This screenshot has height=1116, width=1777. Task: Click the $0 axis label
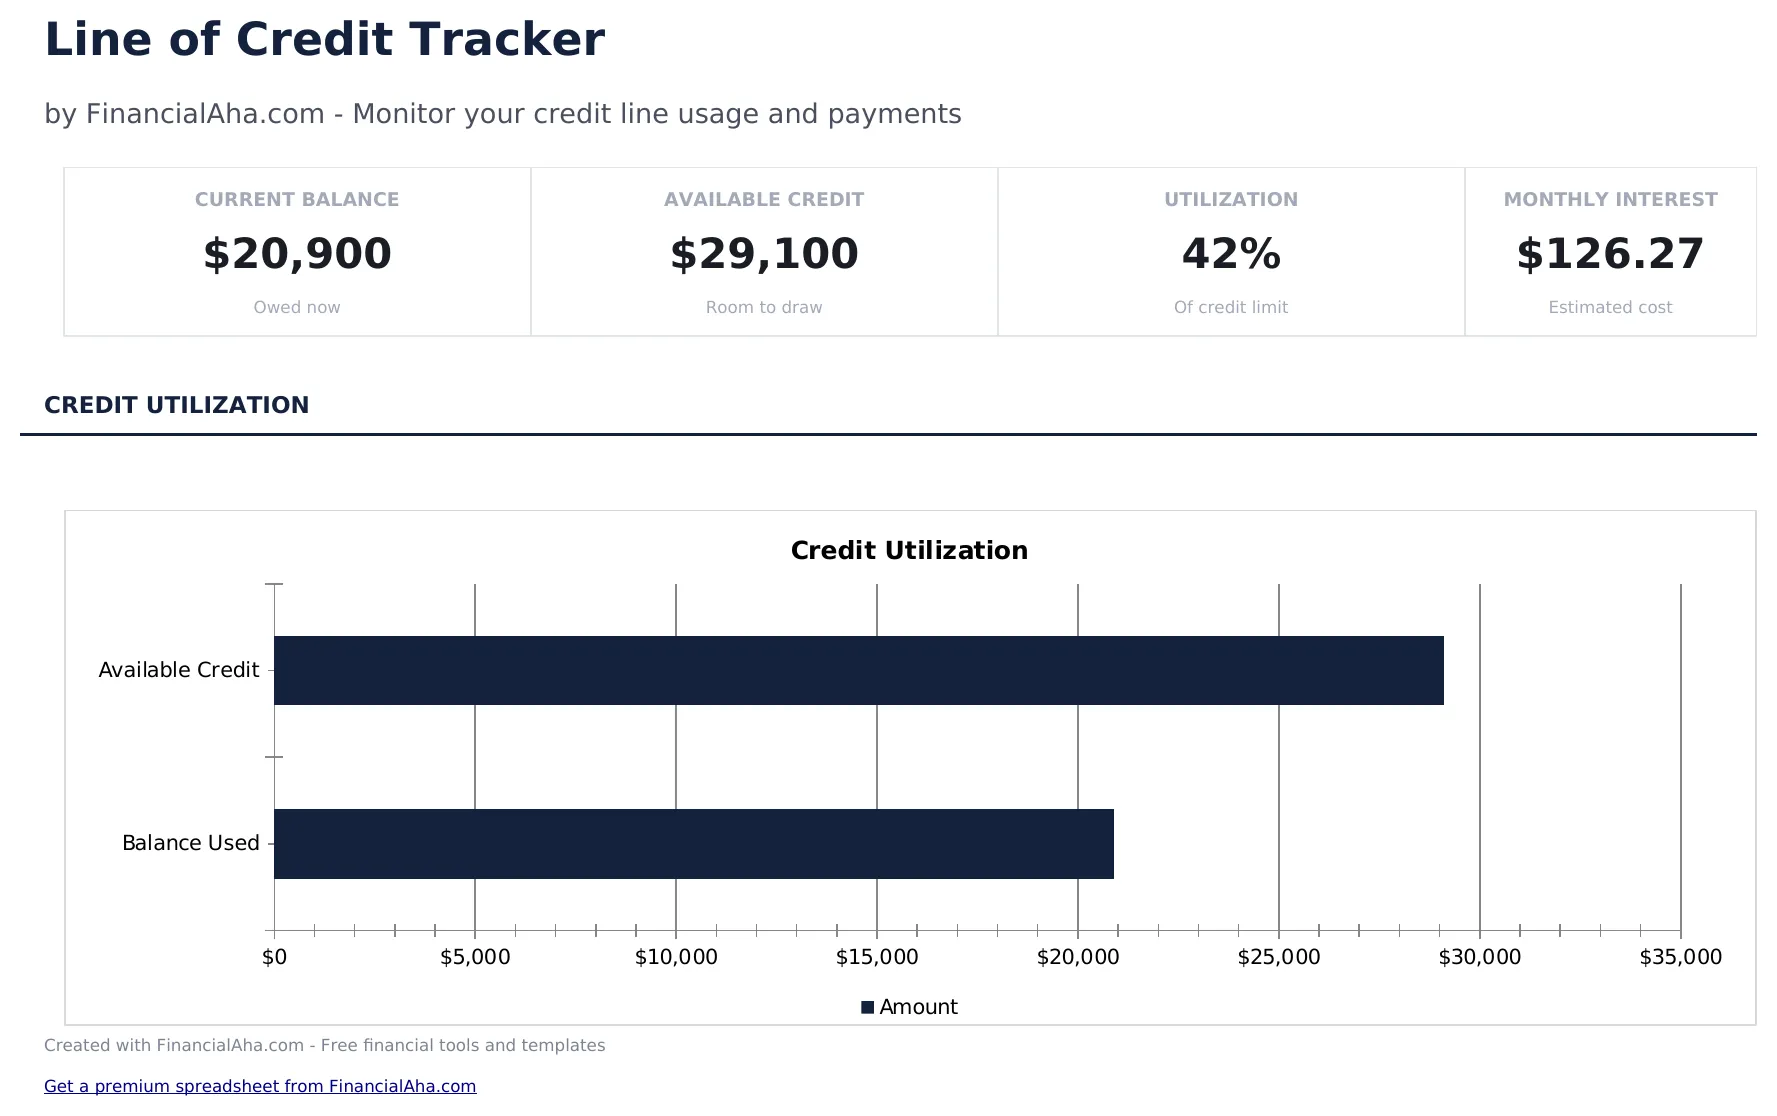[x=276, y=956]
